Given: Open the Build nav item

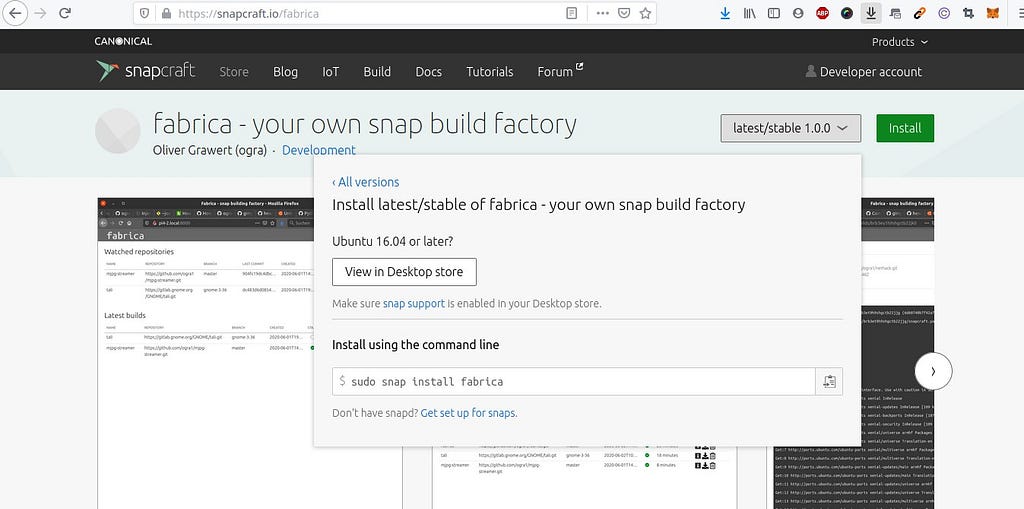Looking at the screenshot, I should click(x=377, y=72).
